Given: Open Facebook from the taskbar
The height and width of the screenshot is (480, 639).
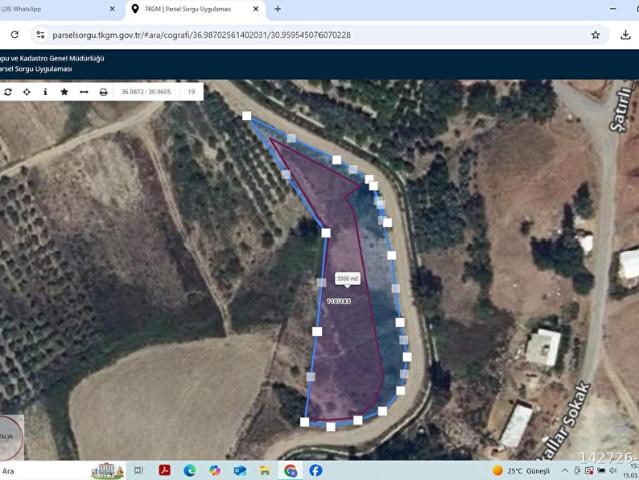Looking at the screenshot, I should [315, 470].
